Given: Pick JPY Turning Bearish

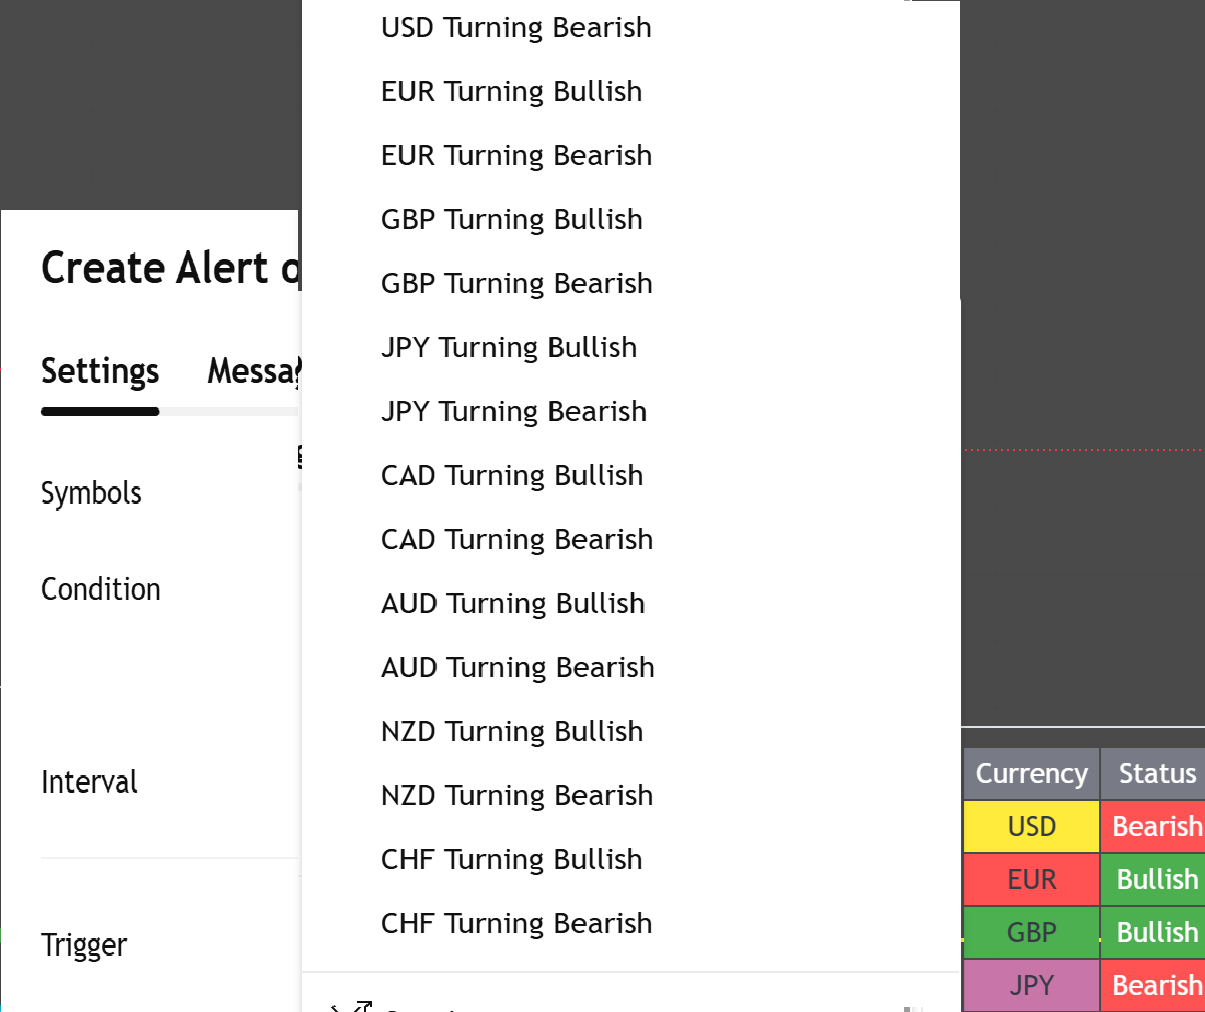Looking at the screenshot, I should point(514,411).
